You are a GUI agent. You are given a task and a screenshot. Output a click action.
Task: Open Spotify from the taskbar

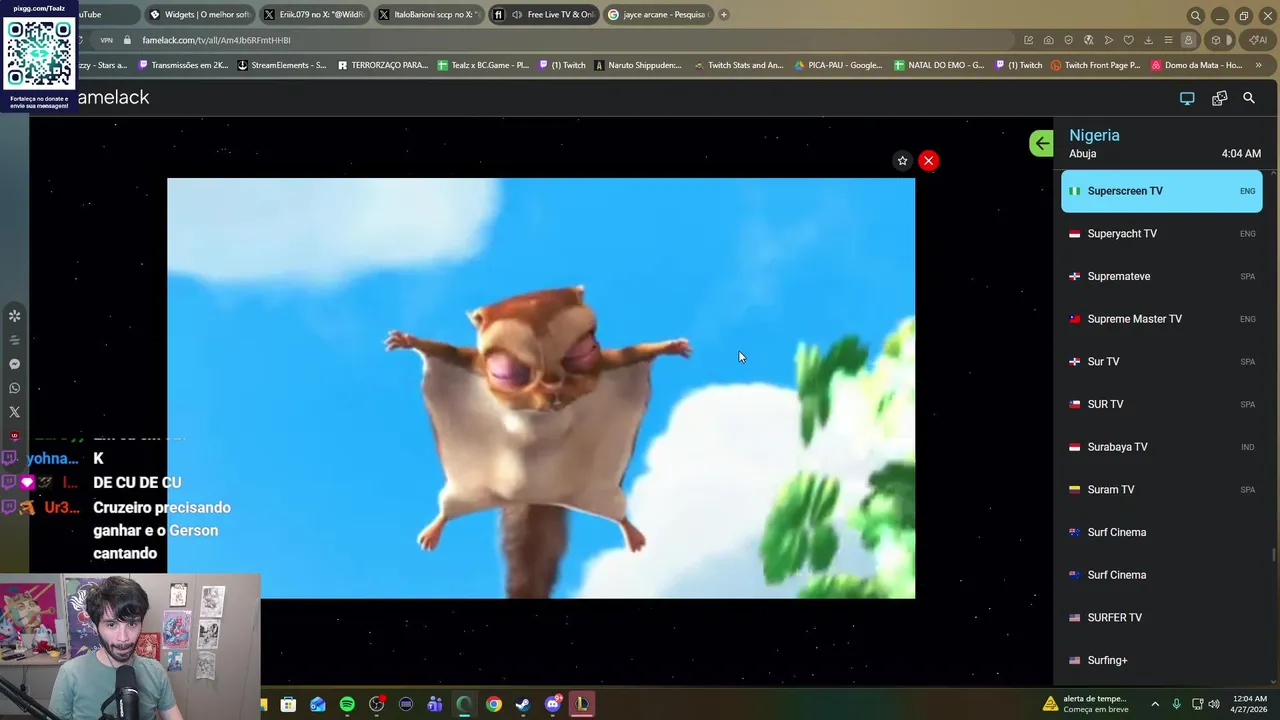click(347, 704)
